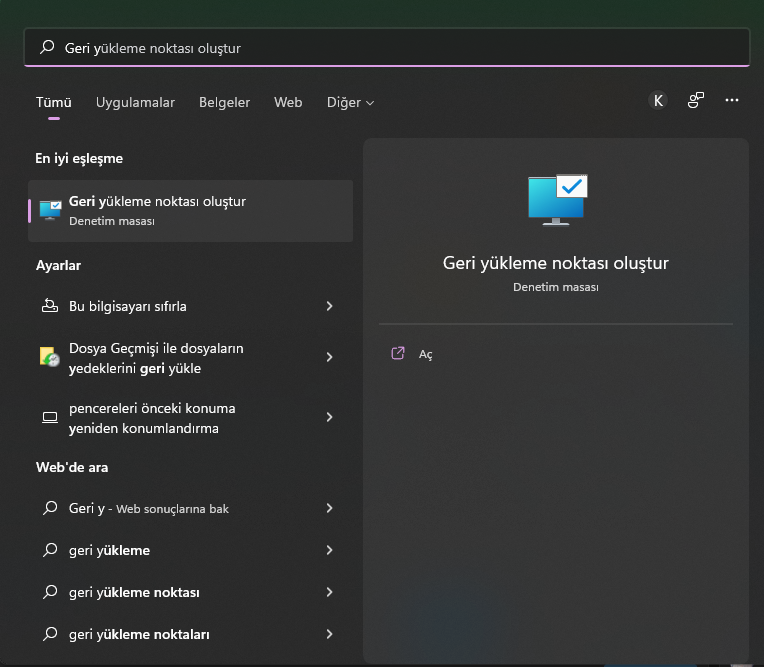The width and height of the screenshot is (764, 667).
Task: Click 'Denetim masası' label in preview pane
Action: [x=555, y=287]
